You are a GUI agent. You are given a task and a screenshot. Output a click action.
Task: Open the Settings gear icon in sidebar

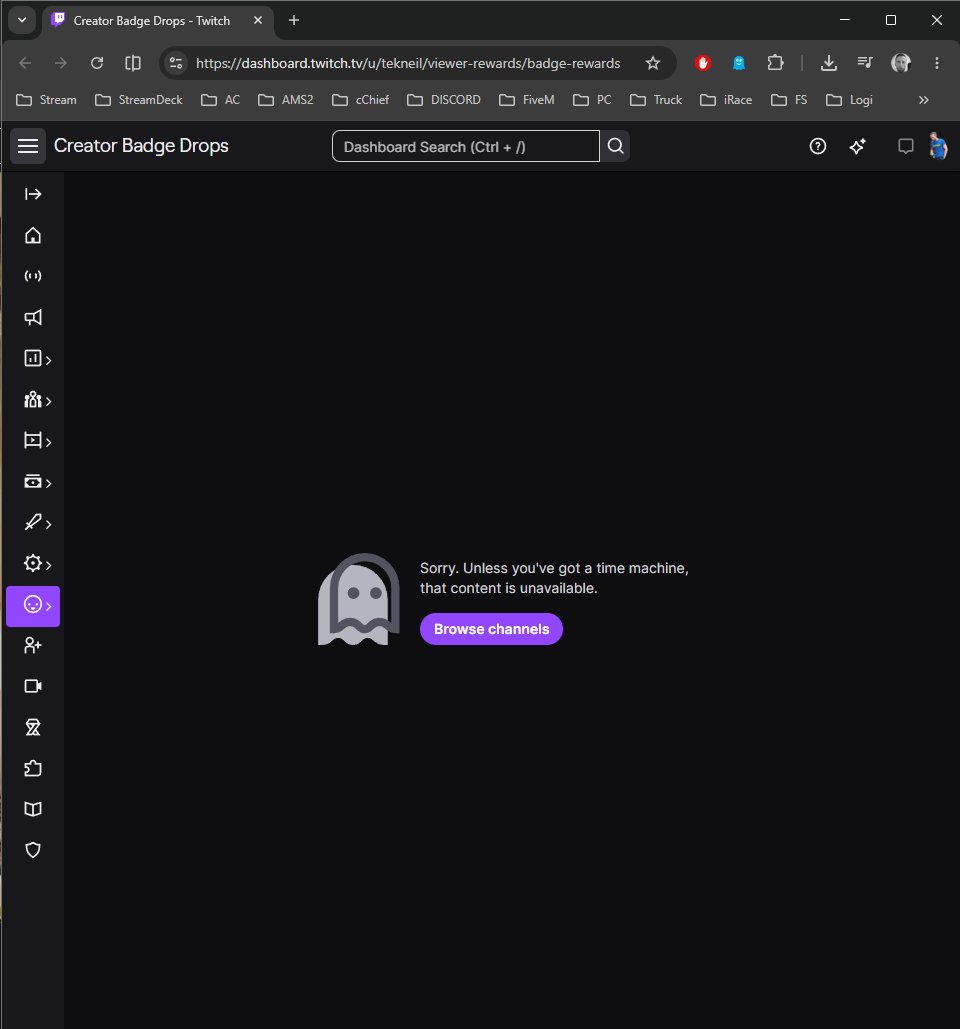32,563
